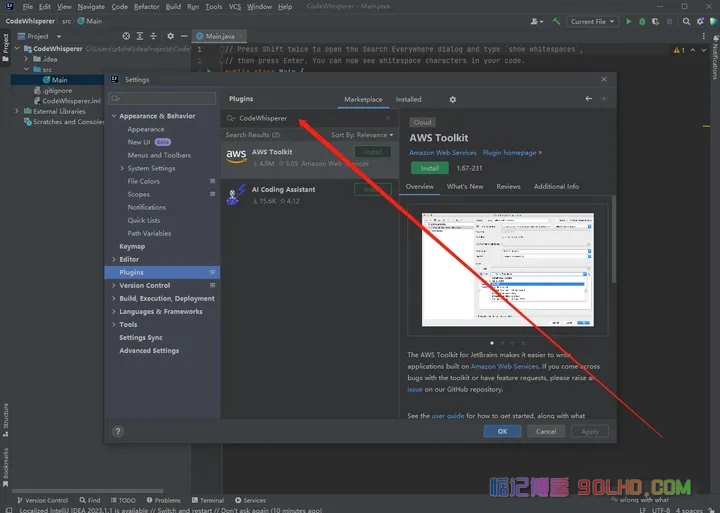
Task: Open the Refactor menu
Action: pos(146,6)
